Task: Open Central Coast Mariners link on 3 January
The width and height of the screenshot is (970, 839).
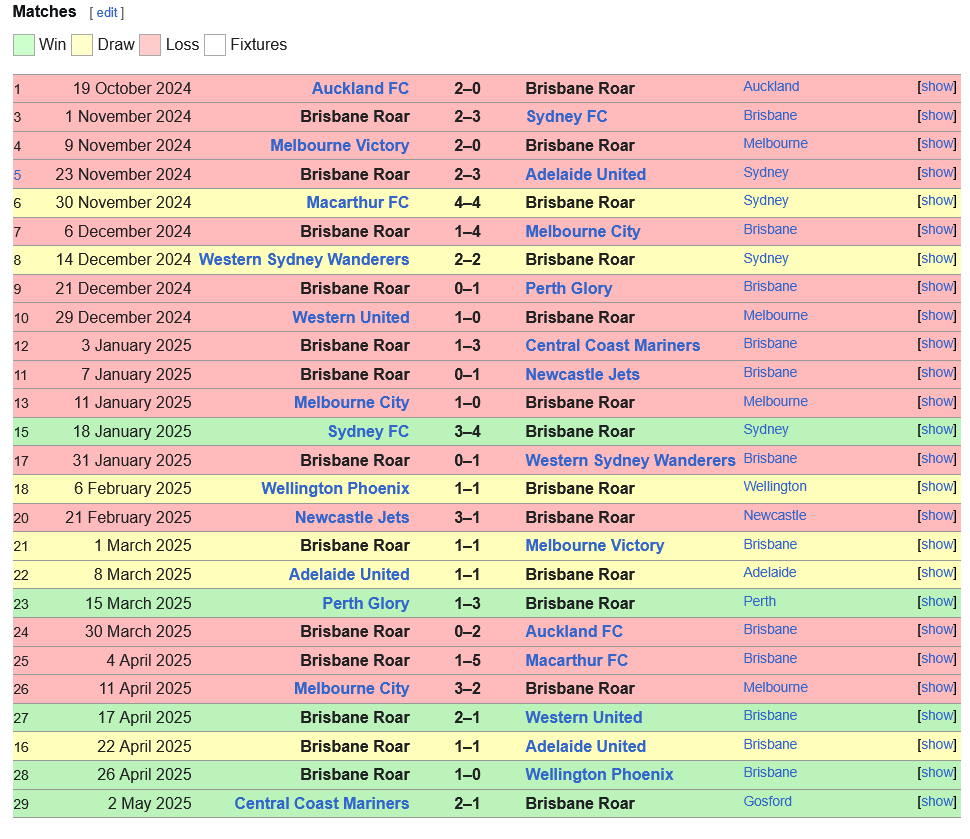Action: pos(612,345)
